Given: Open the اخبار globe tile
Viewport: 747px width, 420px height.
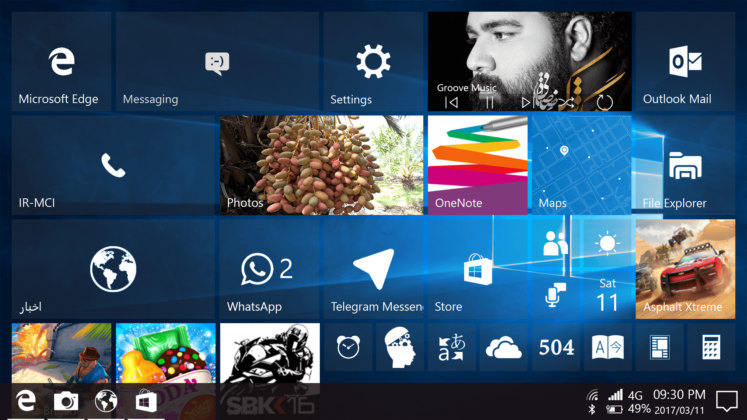Looking at the screenshot, I should pyautogui.click(x=113, y=269).
